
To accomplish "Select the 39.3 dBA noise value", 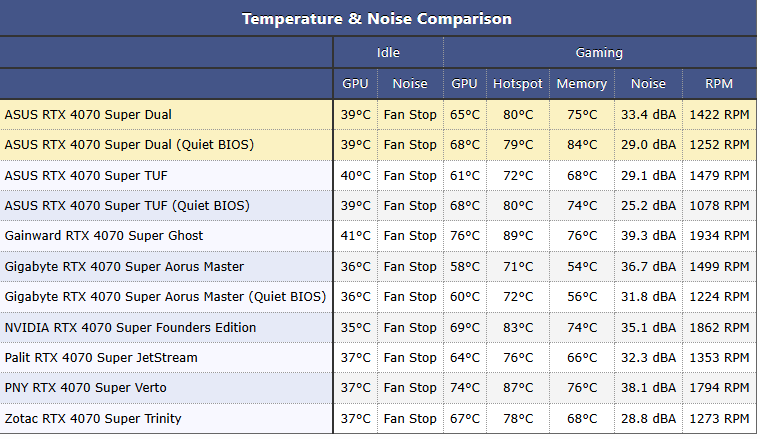I will pos(648,236).
